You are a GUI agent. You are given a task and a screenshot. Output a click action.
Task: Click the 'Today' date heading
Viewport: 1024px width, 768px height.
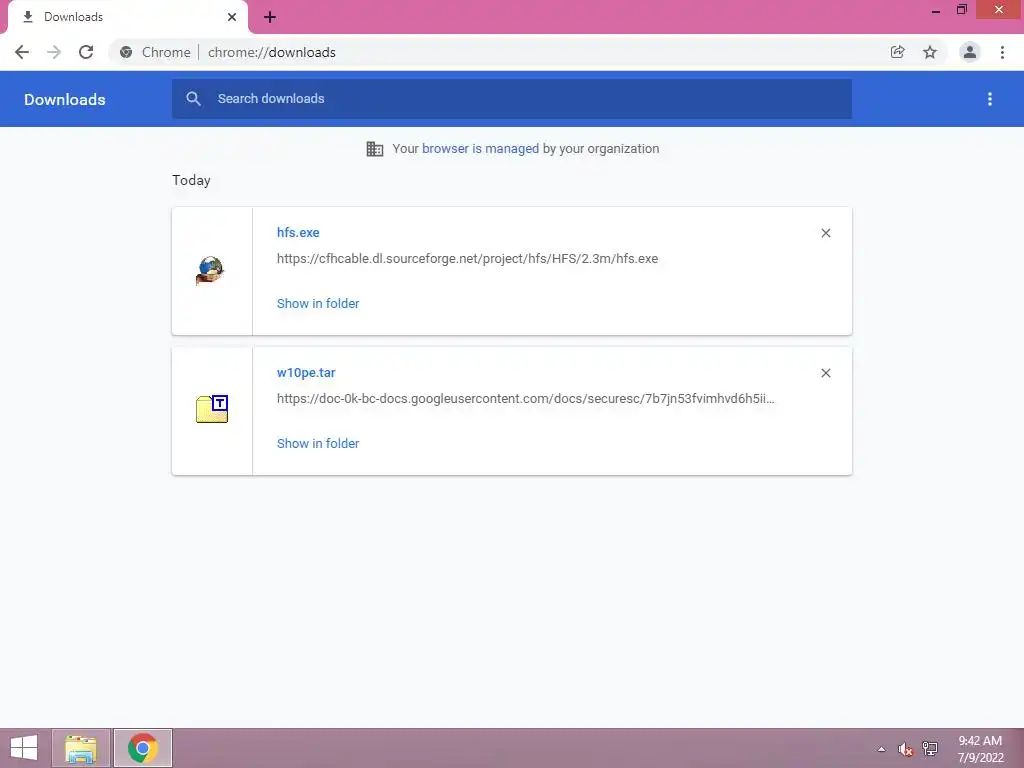point(191,180)
